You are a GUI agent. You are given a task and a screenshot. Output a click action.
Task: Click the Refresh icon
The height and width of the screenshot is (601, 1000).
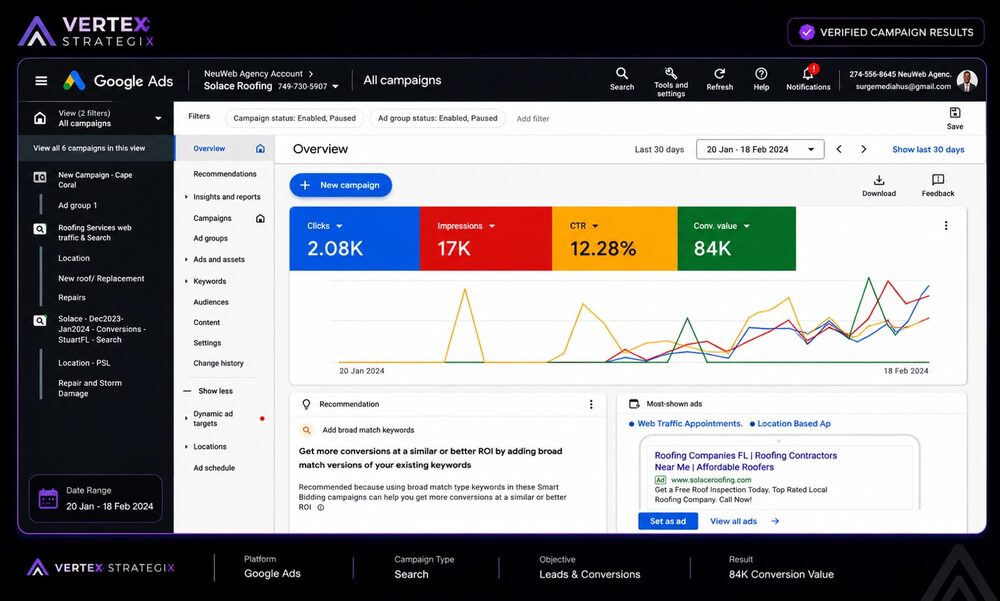click(719, 73)
